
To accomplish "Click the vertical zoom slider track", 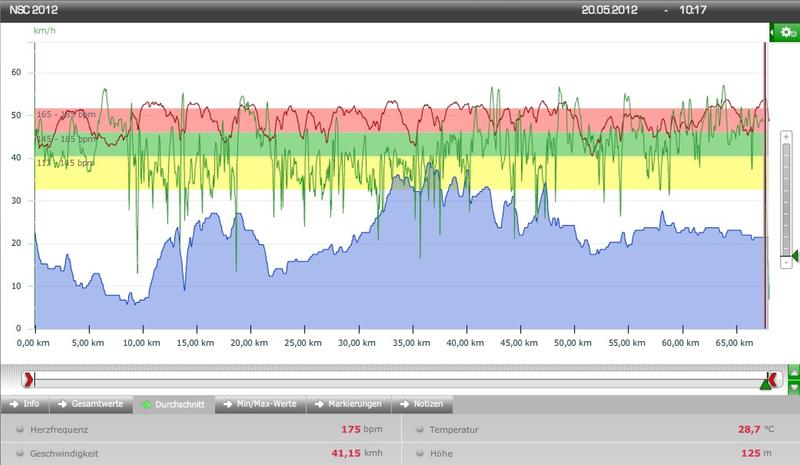I will coord(786,199).
